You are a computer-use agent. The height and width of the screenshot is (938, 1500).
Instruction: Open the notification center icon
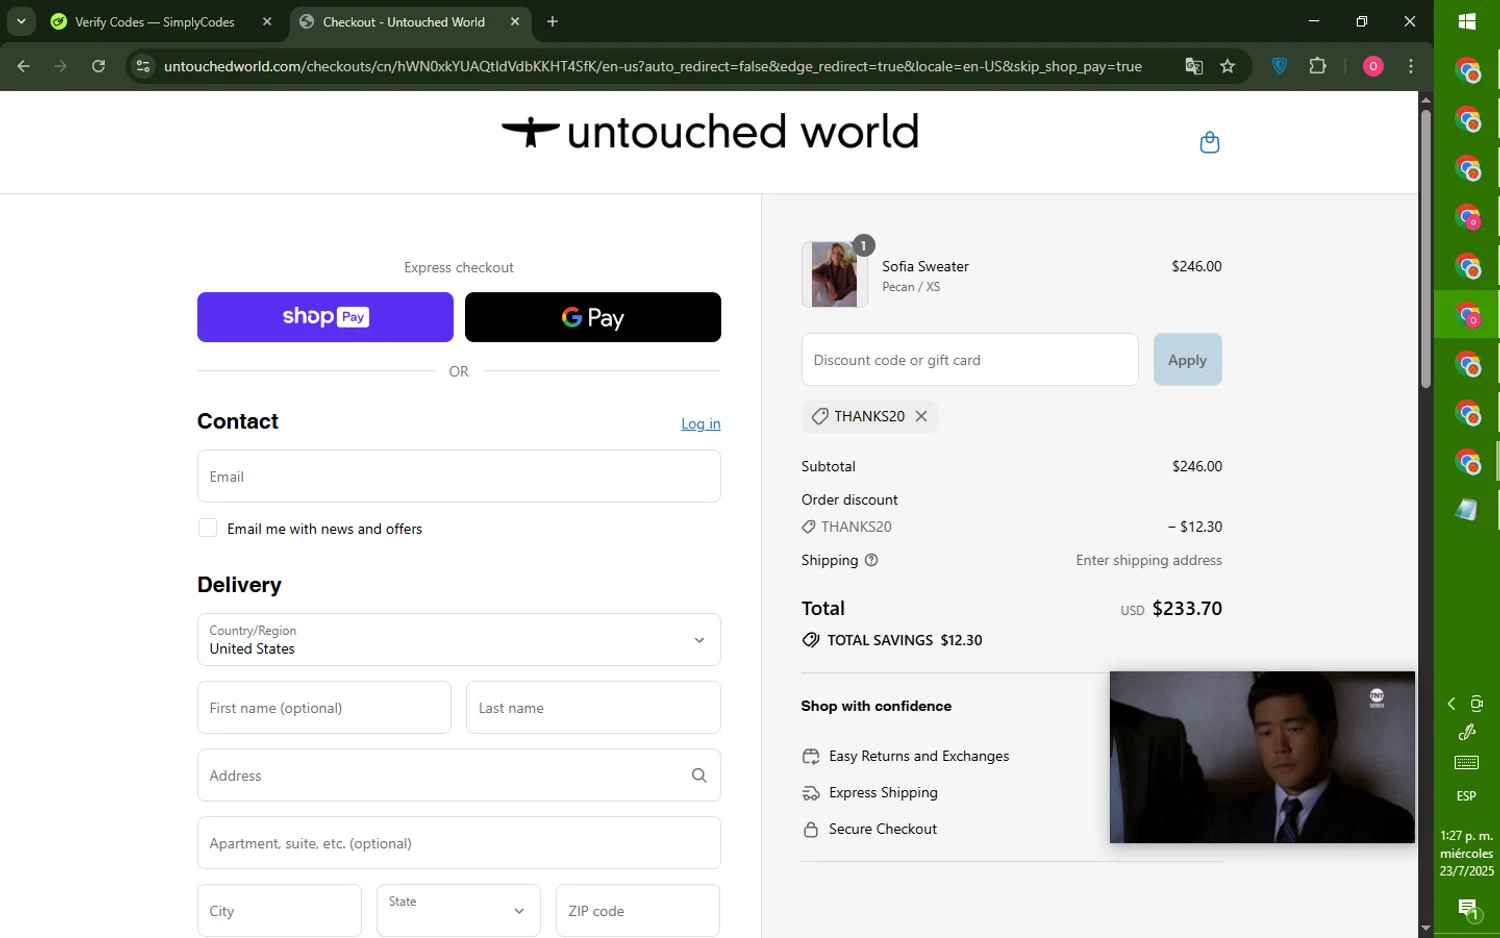(x=1467, y=910)
